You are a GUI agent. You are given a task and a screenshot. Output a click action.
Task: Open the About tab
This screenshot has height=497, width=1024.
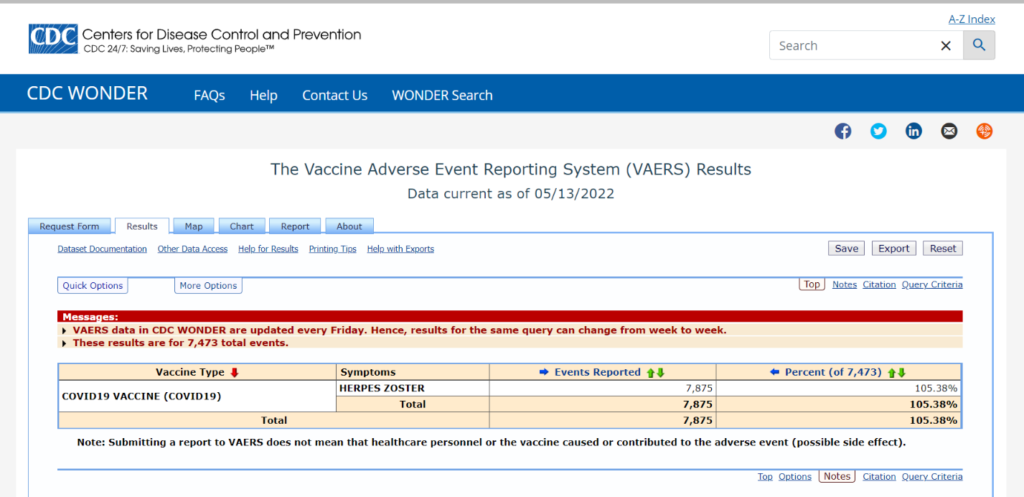click(349, 227)
